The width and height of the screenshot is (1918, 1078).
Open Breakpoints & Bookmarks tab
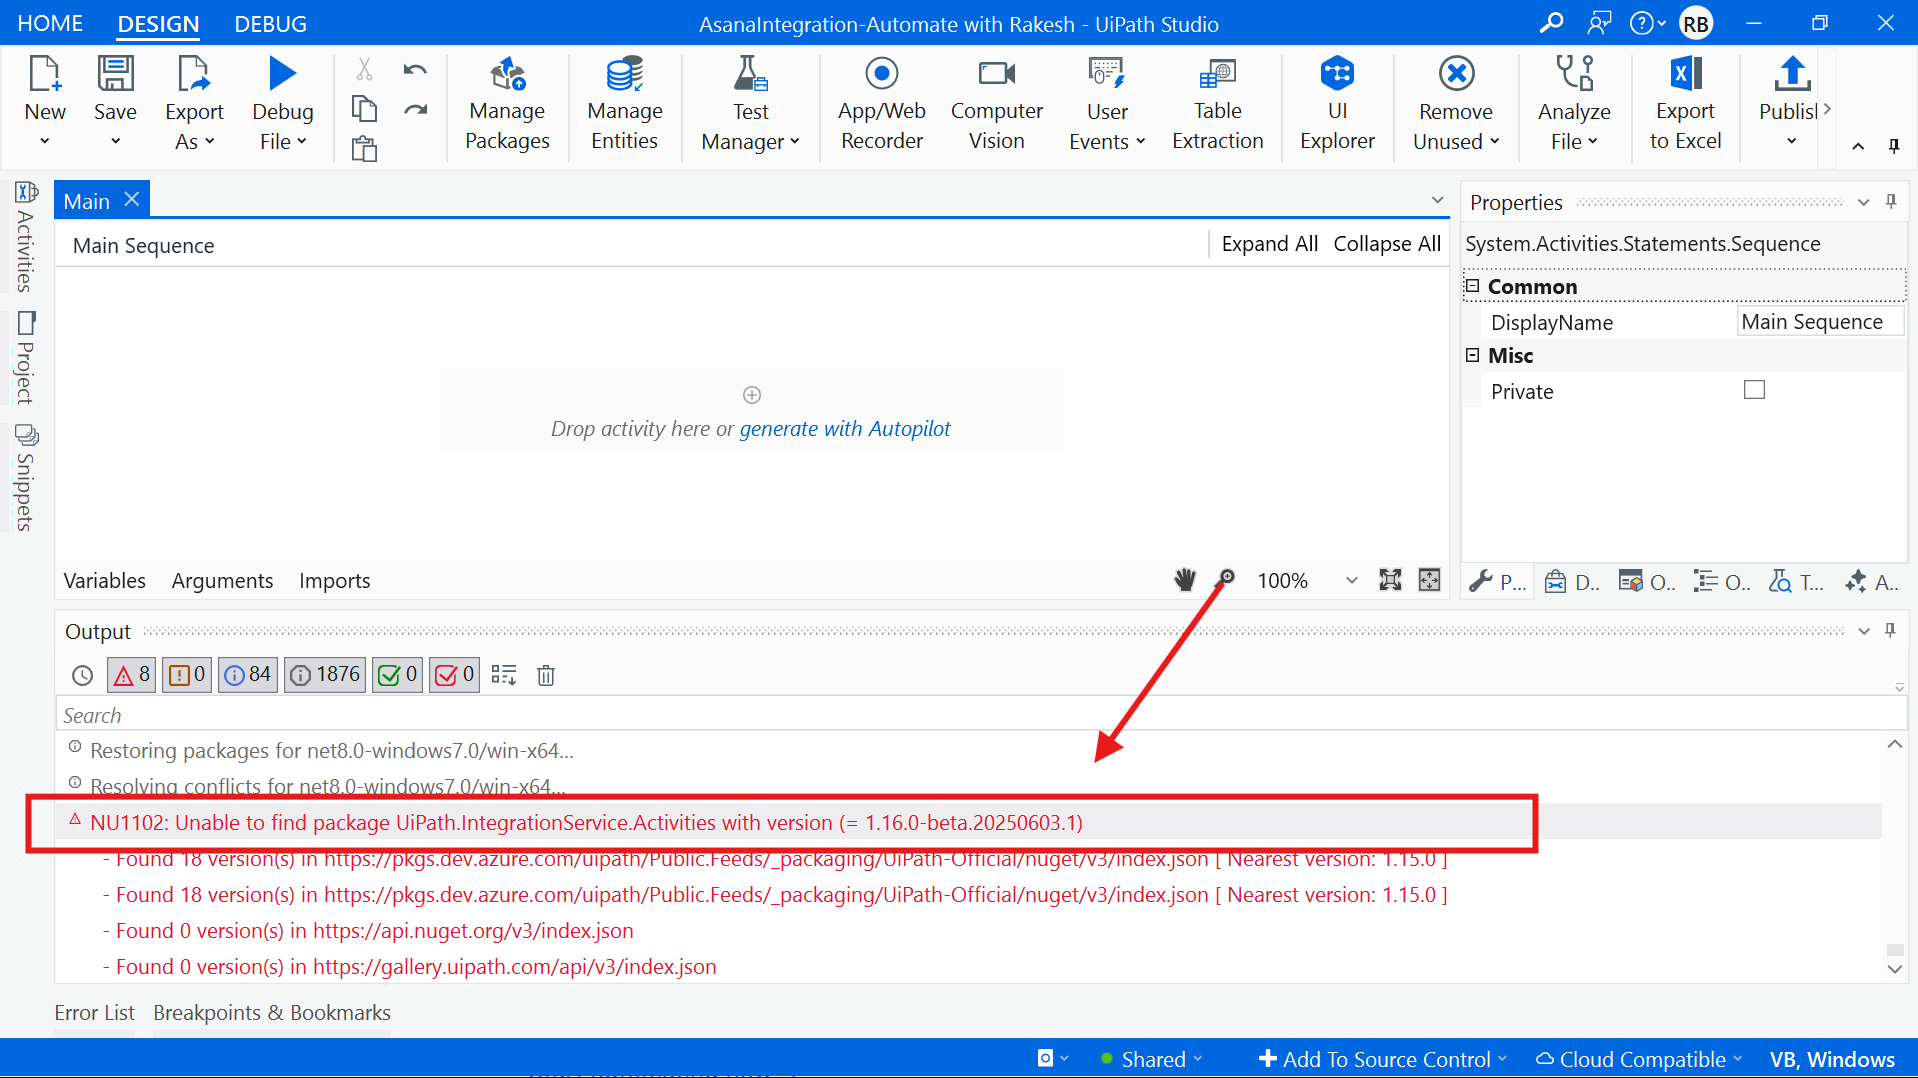271,1013
